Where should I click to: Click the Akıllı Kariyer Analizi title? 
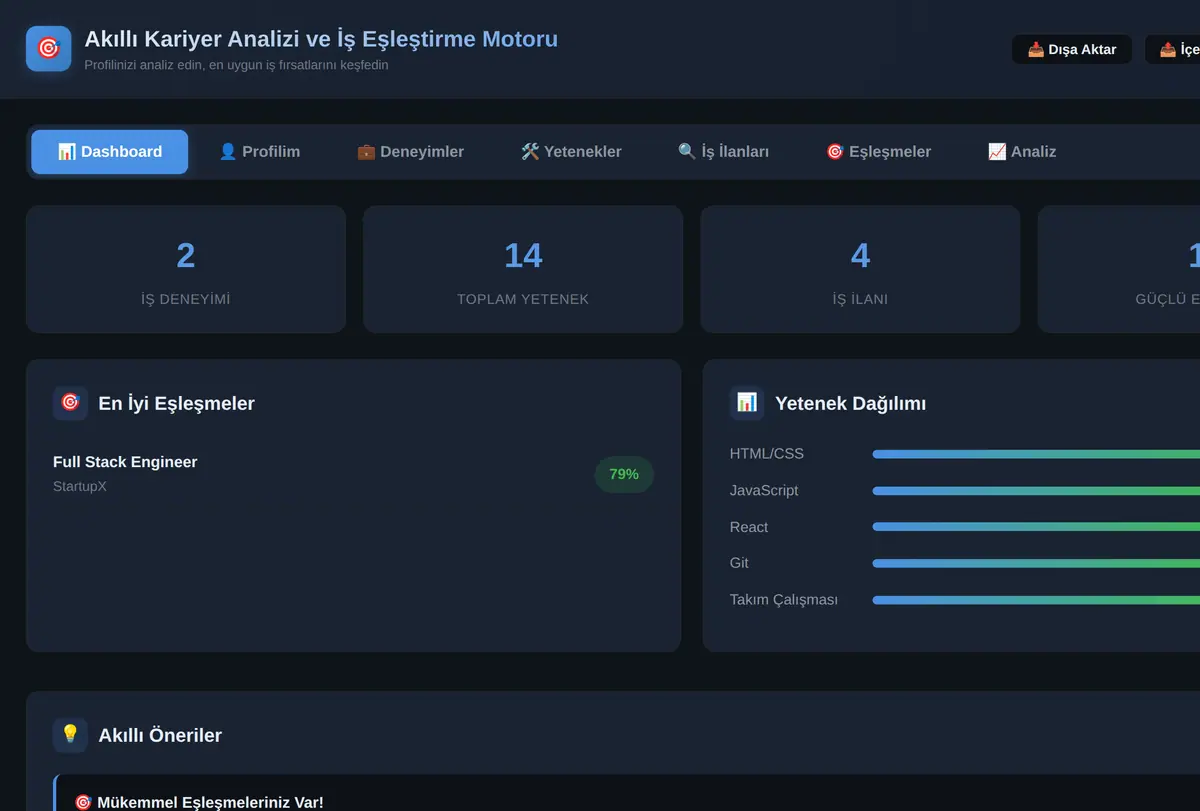321,39
